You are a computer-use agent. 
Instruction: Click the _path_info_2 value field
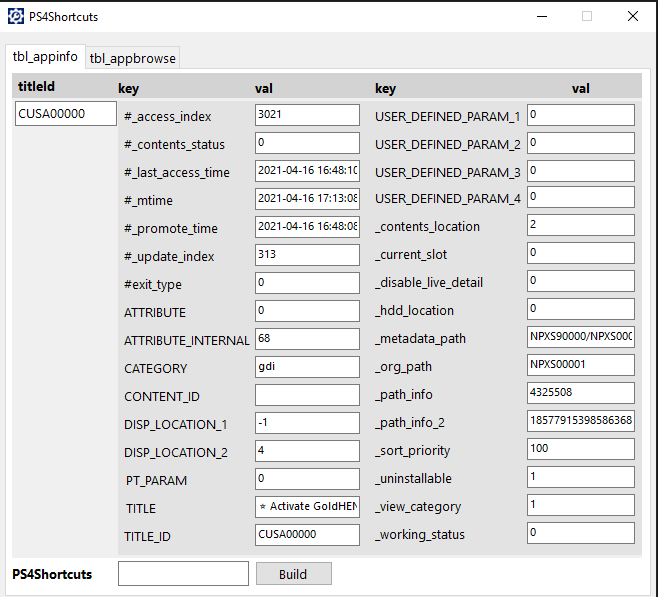coord(581,421)
